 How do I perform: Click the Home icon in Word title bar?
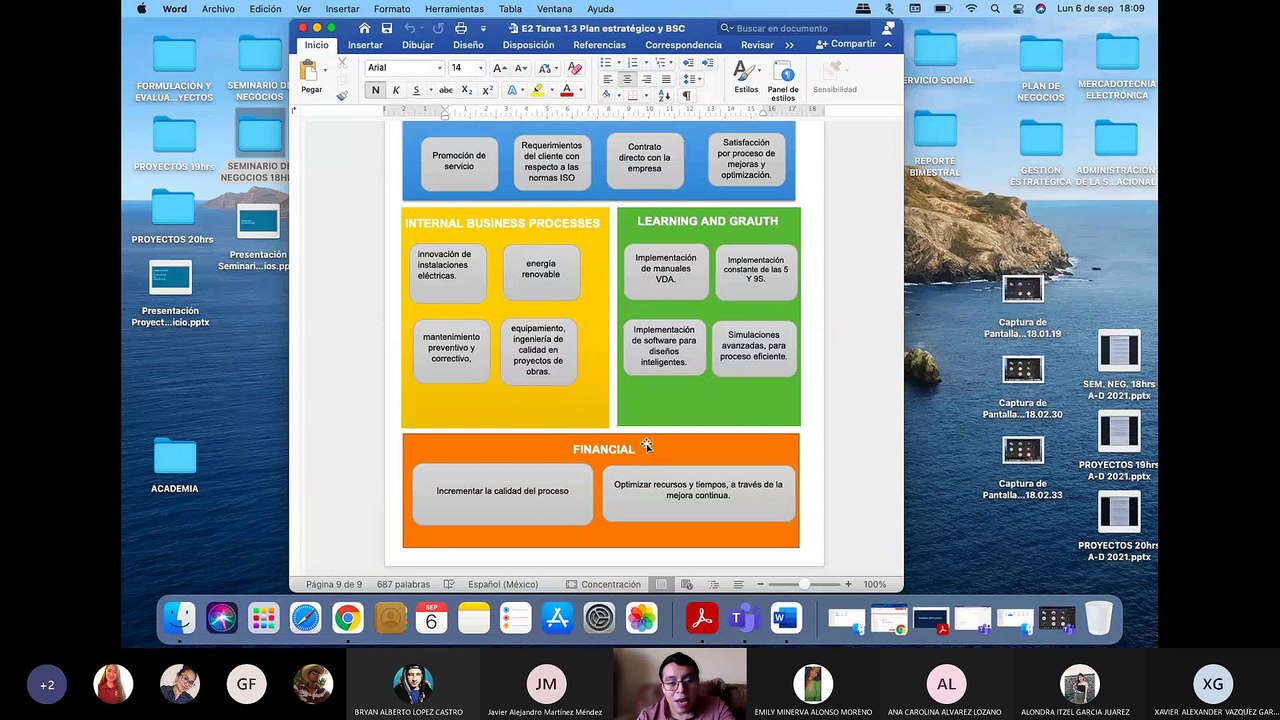point(364,28)
